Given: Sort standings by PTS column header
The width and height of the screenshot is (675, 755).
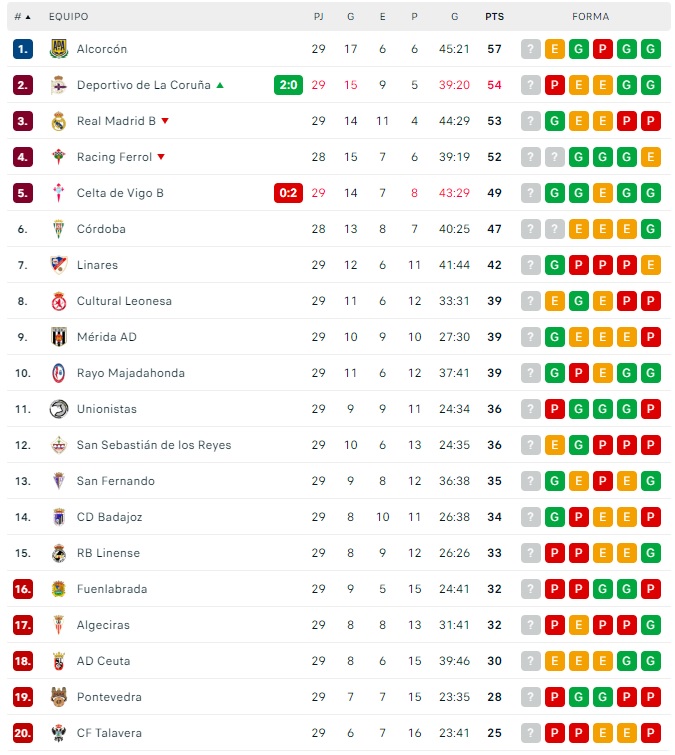Looking at the screenshot, I should pyautogui.click(x=494, y=17).
